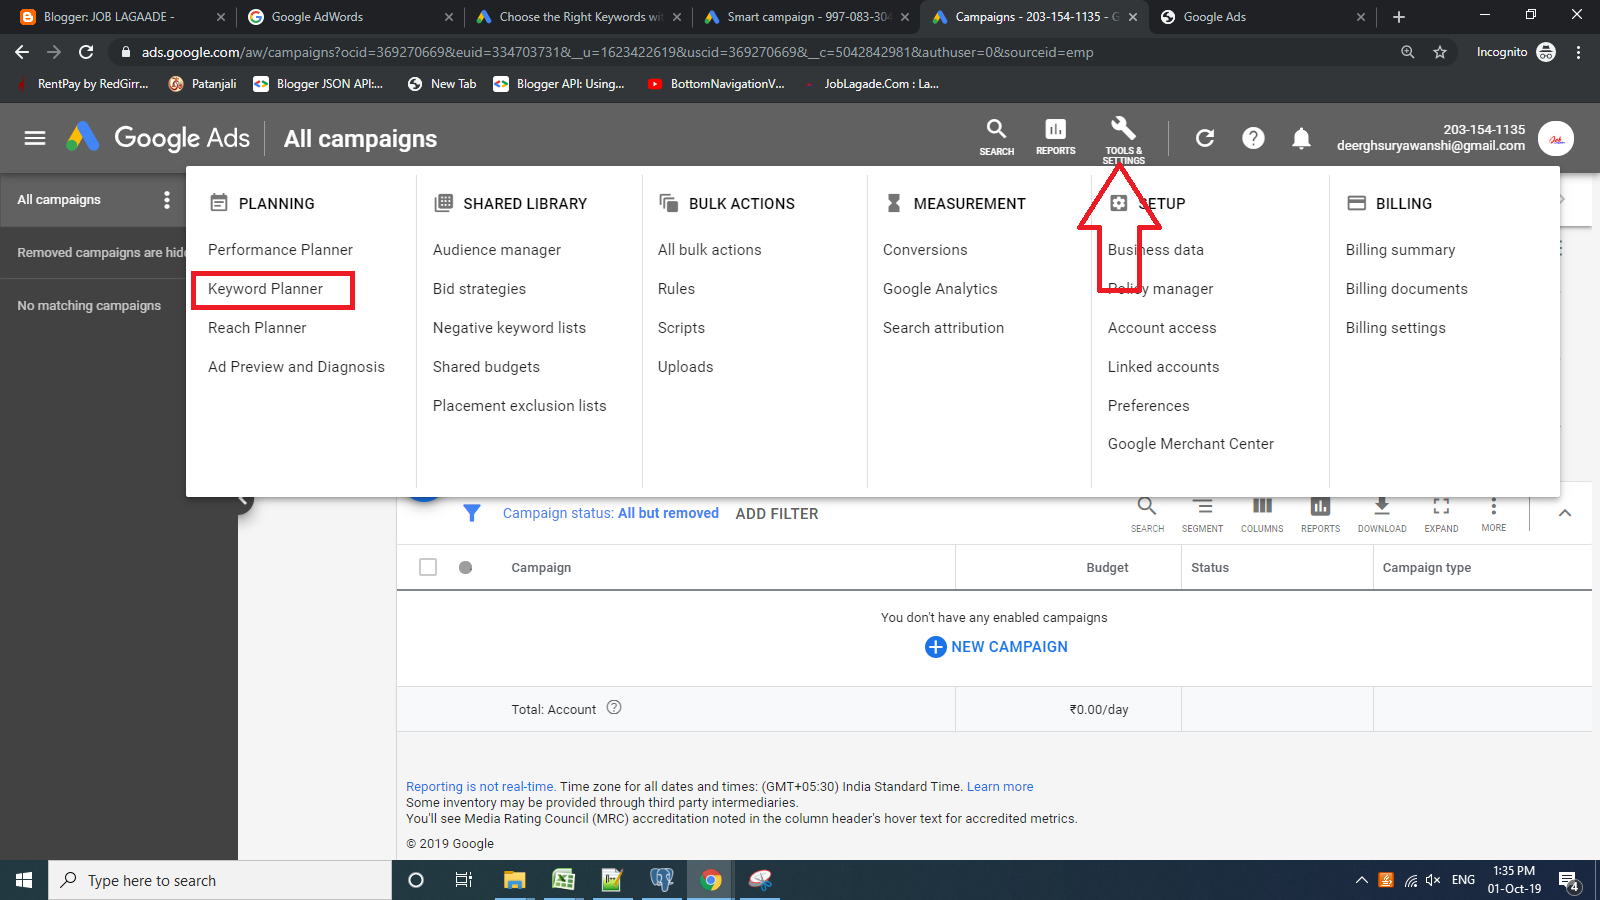Open the Windows Start menu
Screen dimensions: 1600x900
tap(24, 880)
